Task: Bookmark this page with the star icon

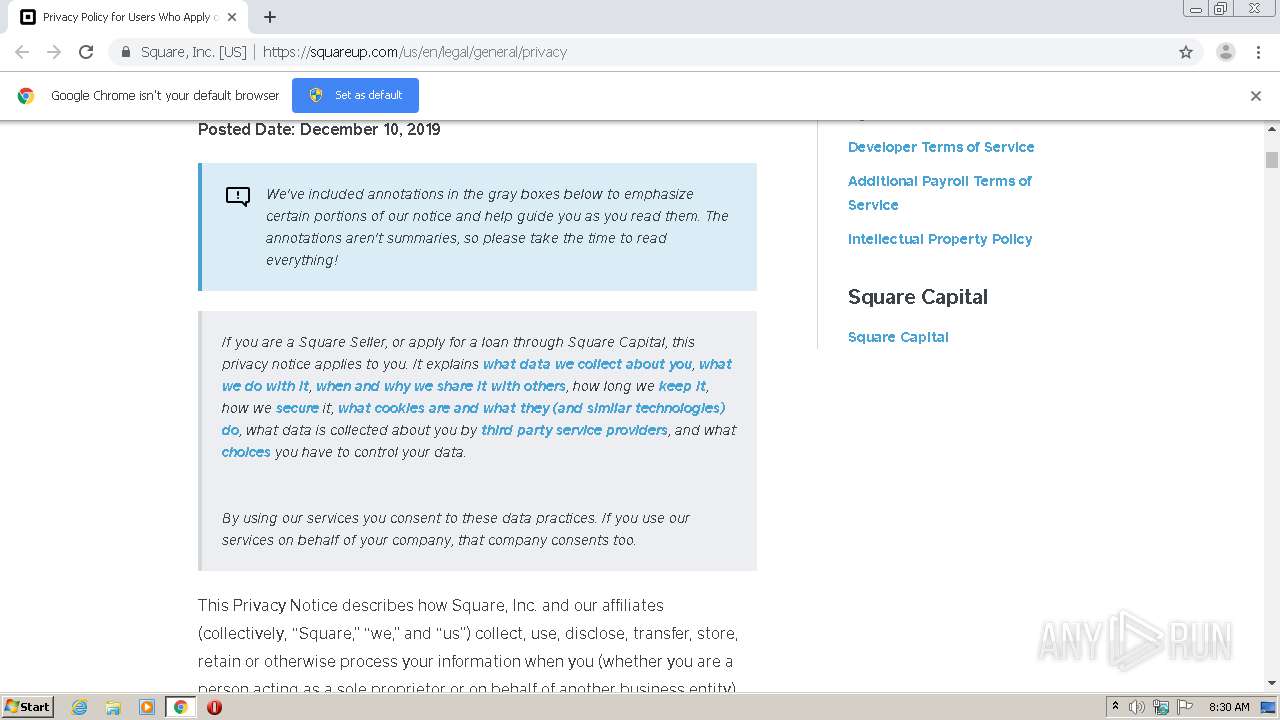Action: pos(1186,52)
